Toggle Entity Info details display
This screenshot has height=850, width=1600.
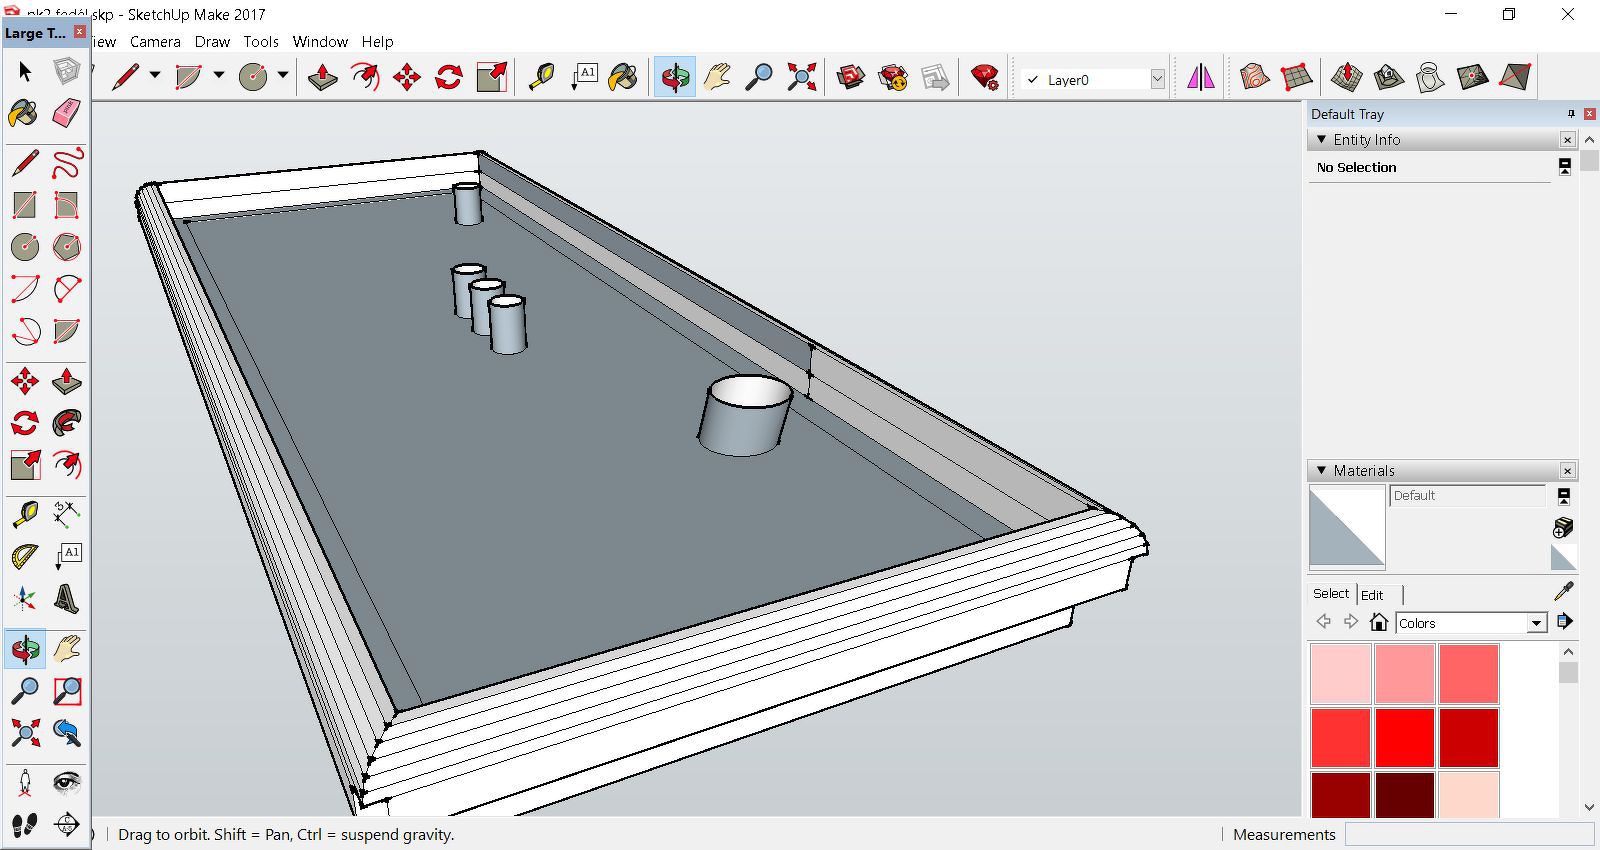coord(1565,167)
